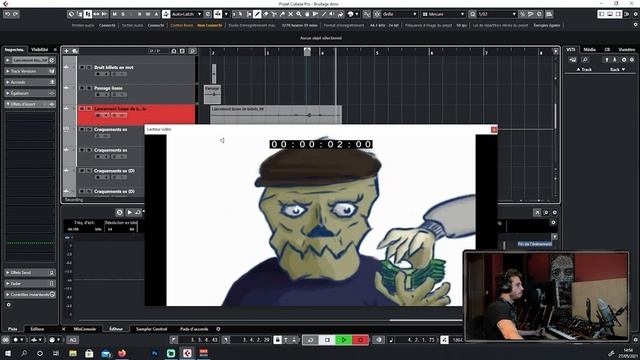
Task: Select the red Lancement liasse track
Action: (136, 114)
